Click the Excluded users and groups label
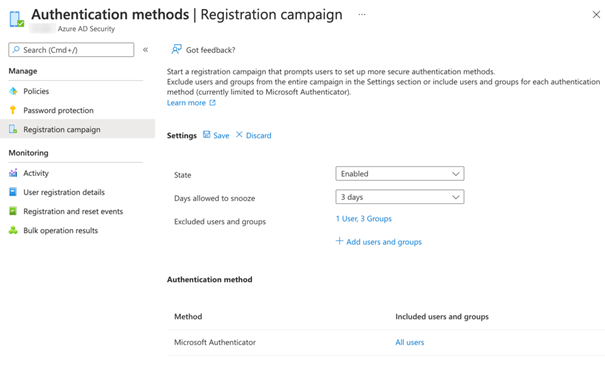Viewport: 605px width, 369px height. [x=220, y=222]
